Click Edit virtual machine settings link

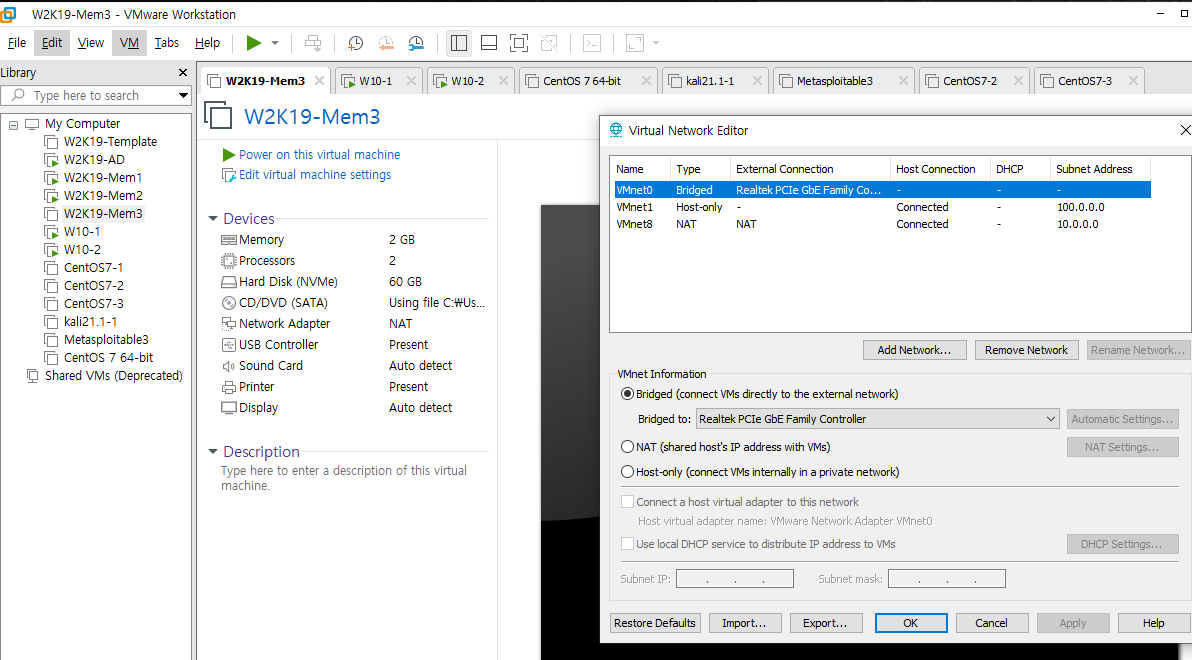(x=315, y=175)
